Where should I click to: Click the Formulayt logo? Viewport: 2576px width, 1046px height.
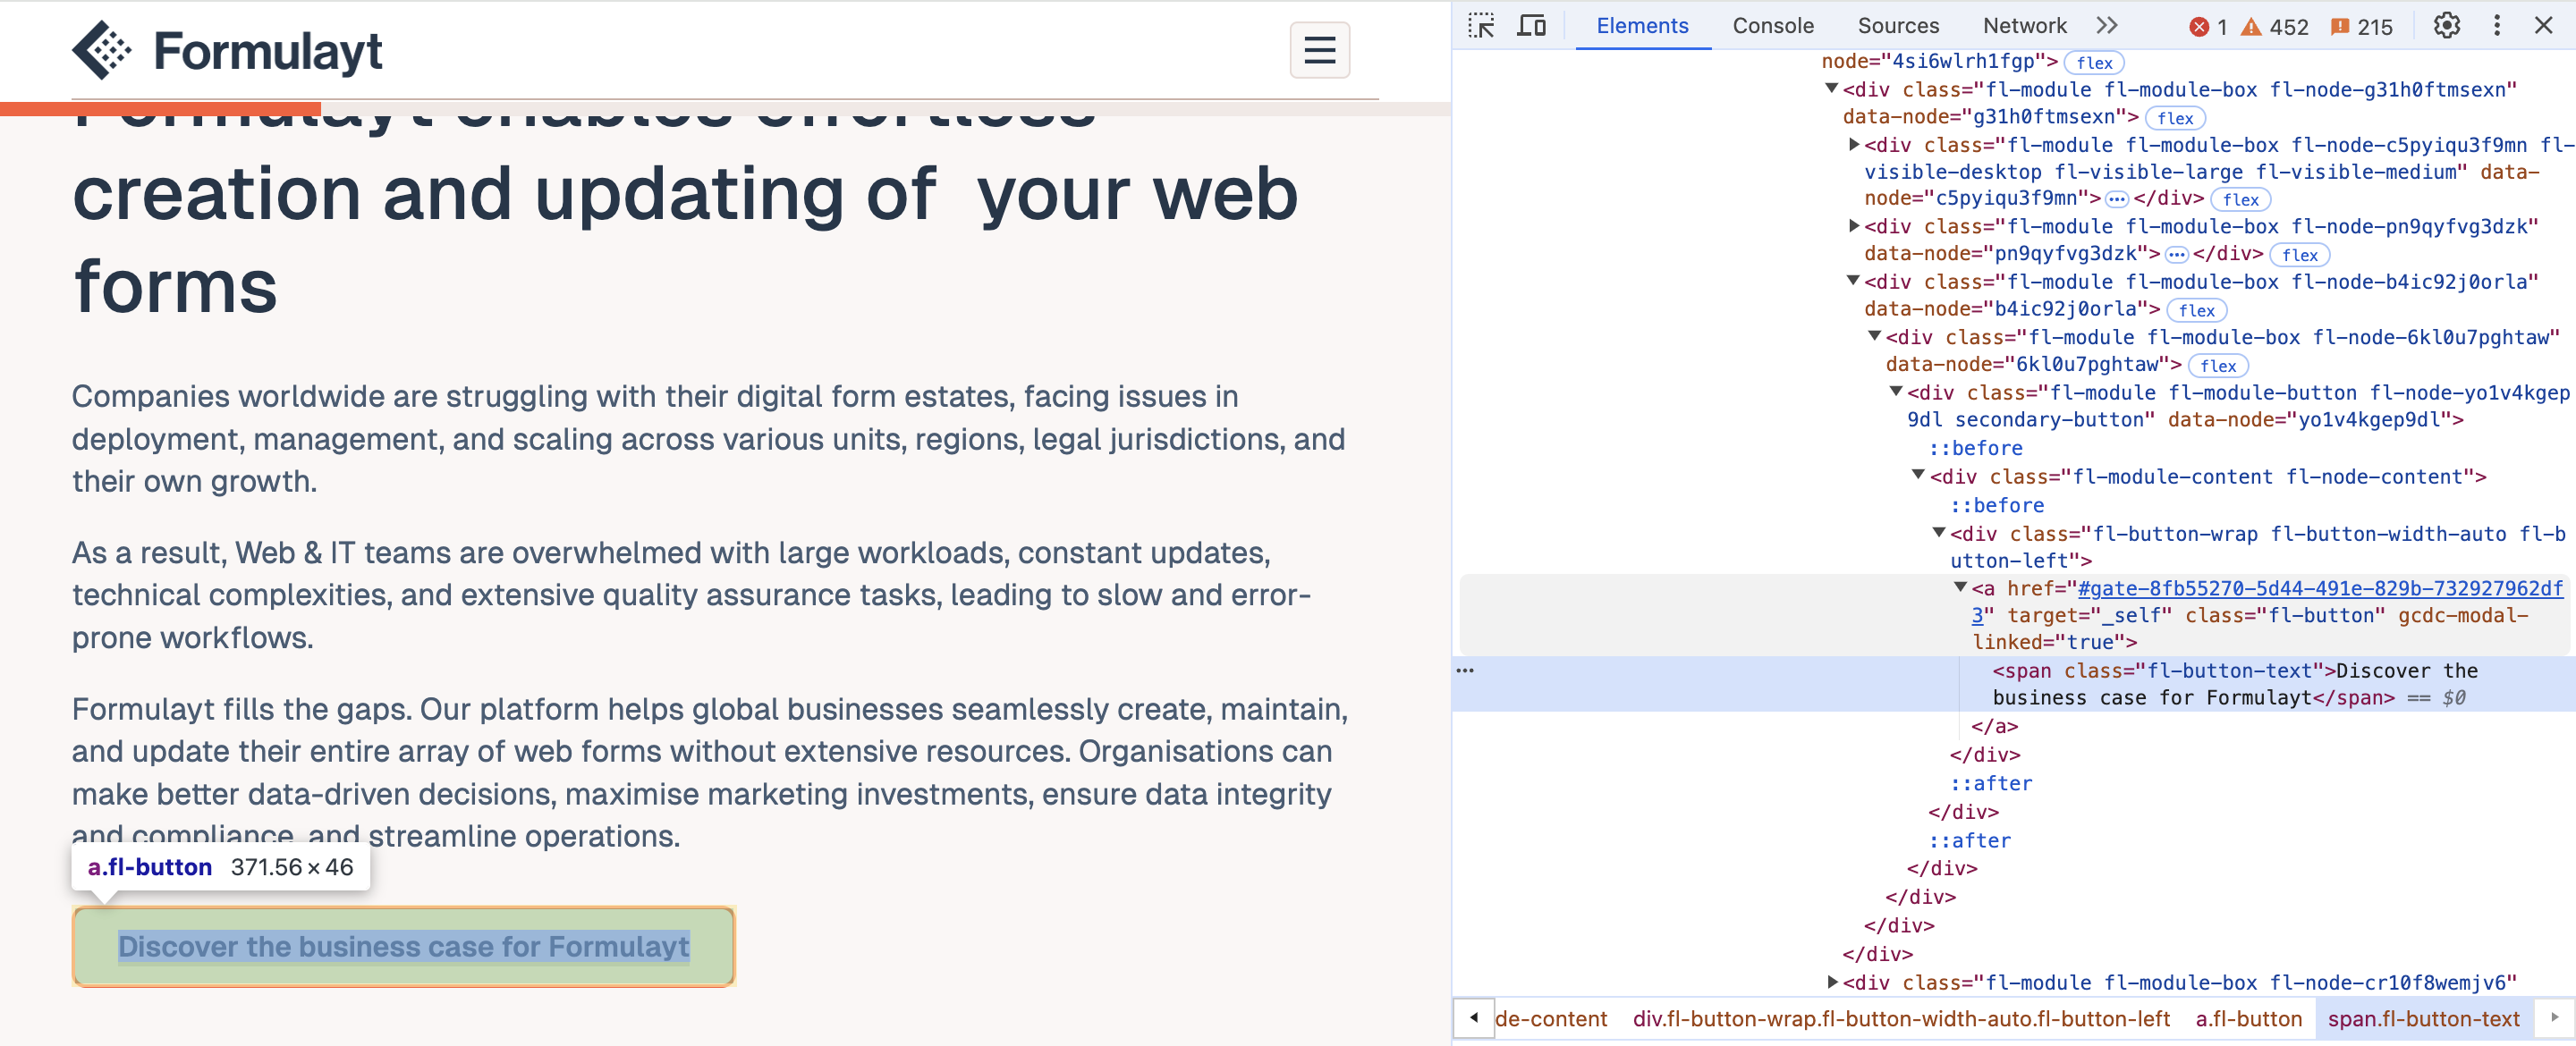point(227,50)
